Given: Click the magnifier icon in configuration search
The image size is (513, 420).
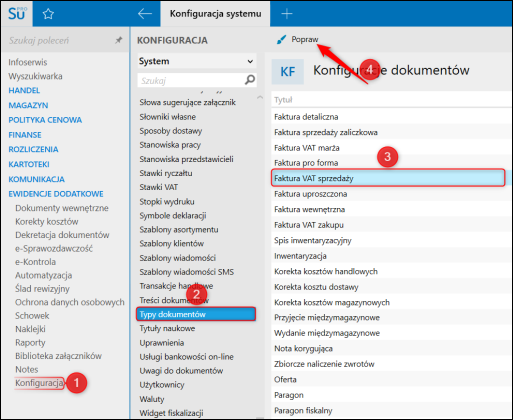Looking at the screenshot, I should click(250, 80).
